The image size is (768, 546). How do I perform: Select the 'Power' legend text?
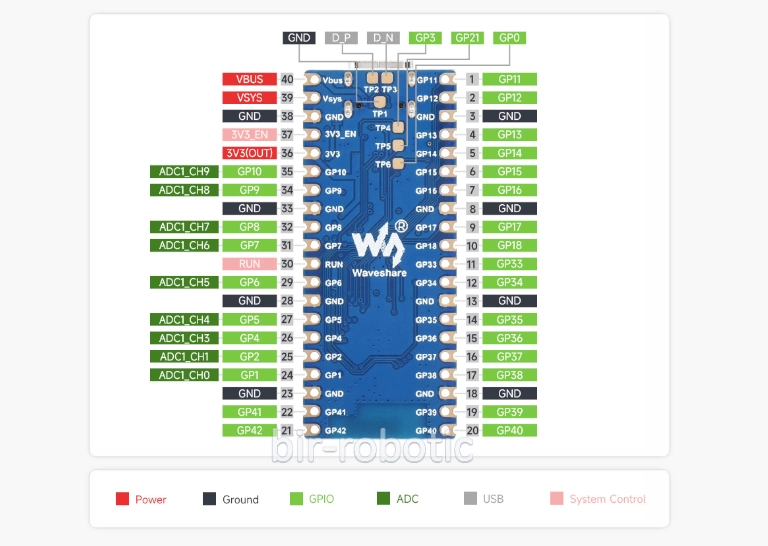pos(151,499)
